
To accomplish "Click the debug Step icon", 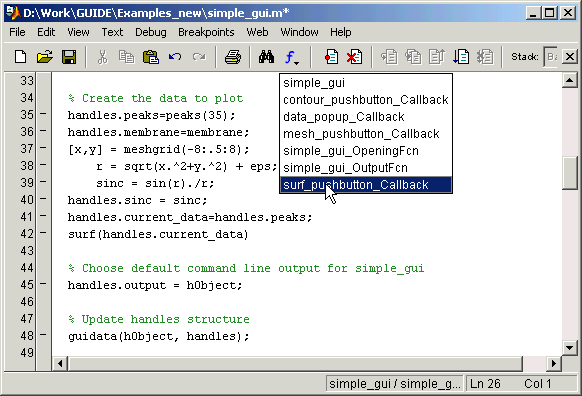I will [389, 57].
